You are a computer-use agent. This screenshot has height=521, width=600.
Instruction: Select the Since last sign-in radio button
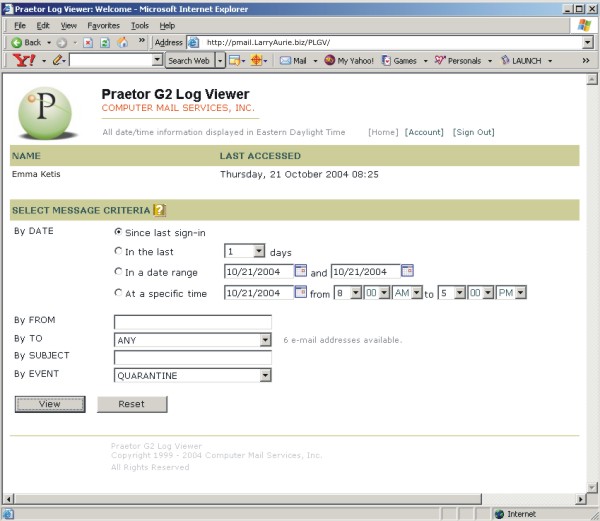pos(118,232)
